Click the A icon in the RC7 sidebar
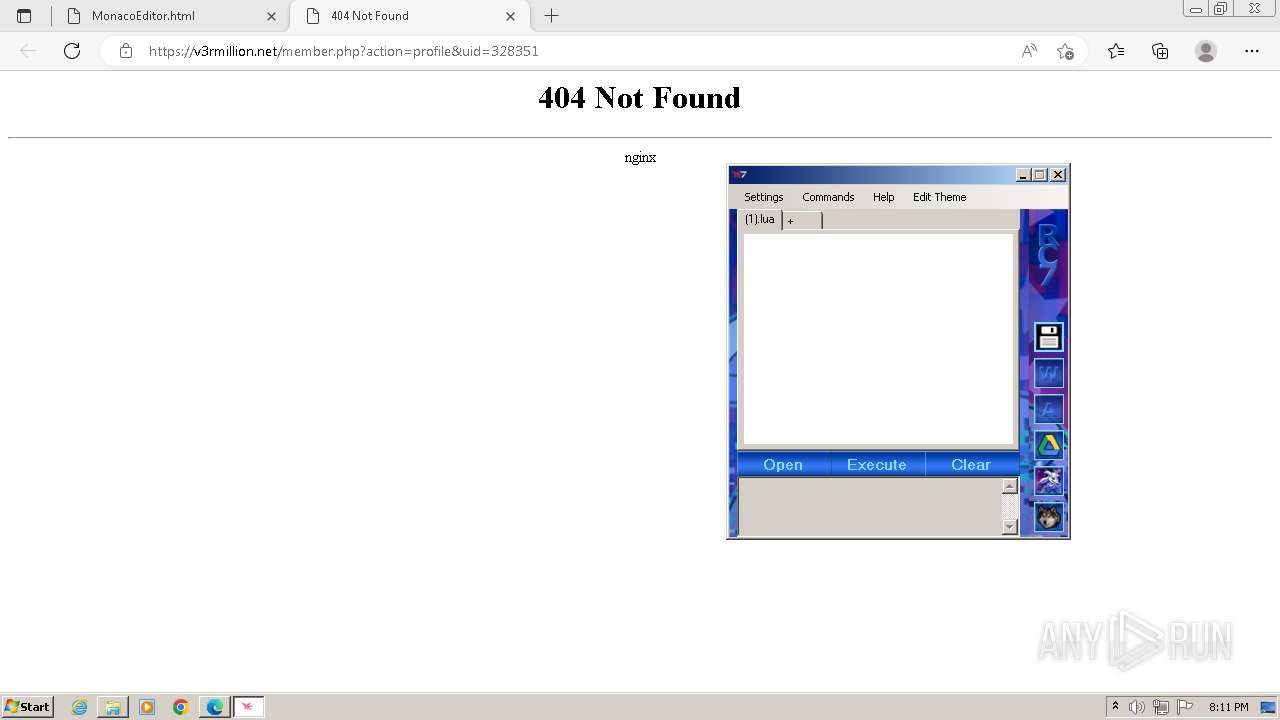This screenshot has height=720, width=1280. [1048, 409]
